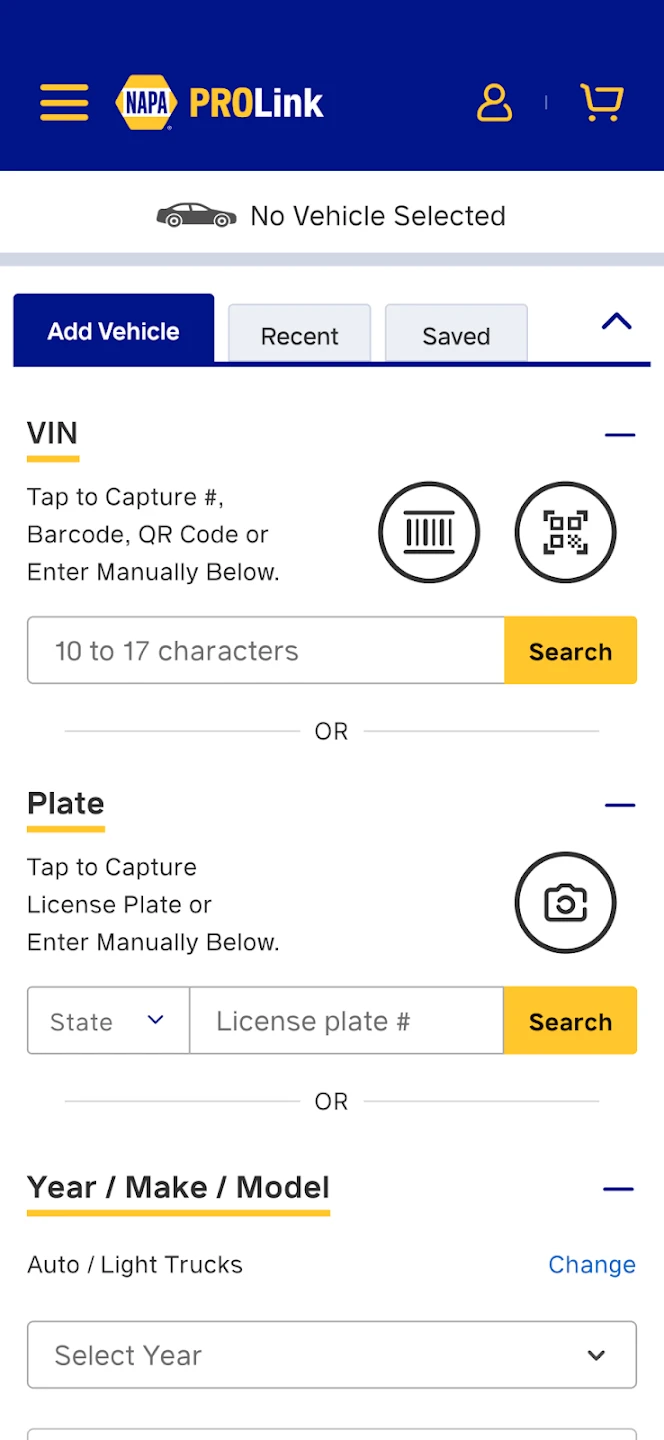Collapse the Add Vehicle panel chevron
Screen dimensions: 664x1440
click(x=617, y=322)
